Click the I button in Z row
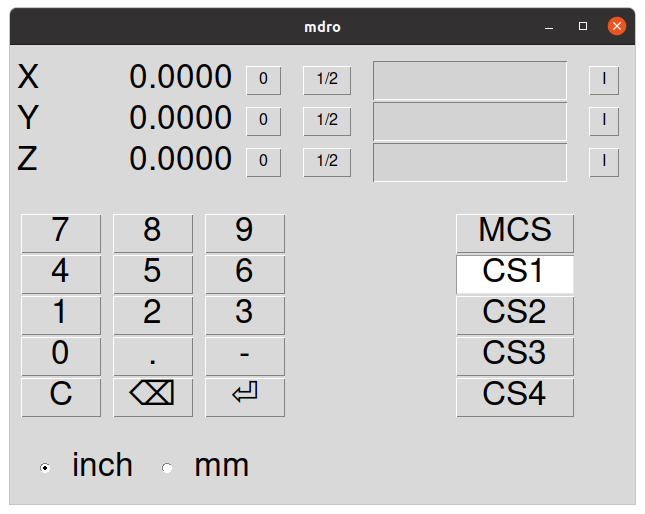Image resolution: width=645 pixels, height=514 pixels. pyautogui.click(x=603, y=162)
